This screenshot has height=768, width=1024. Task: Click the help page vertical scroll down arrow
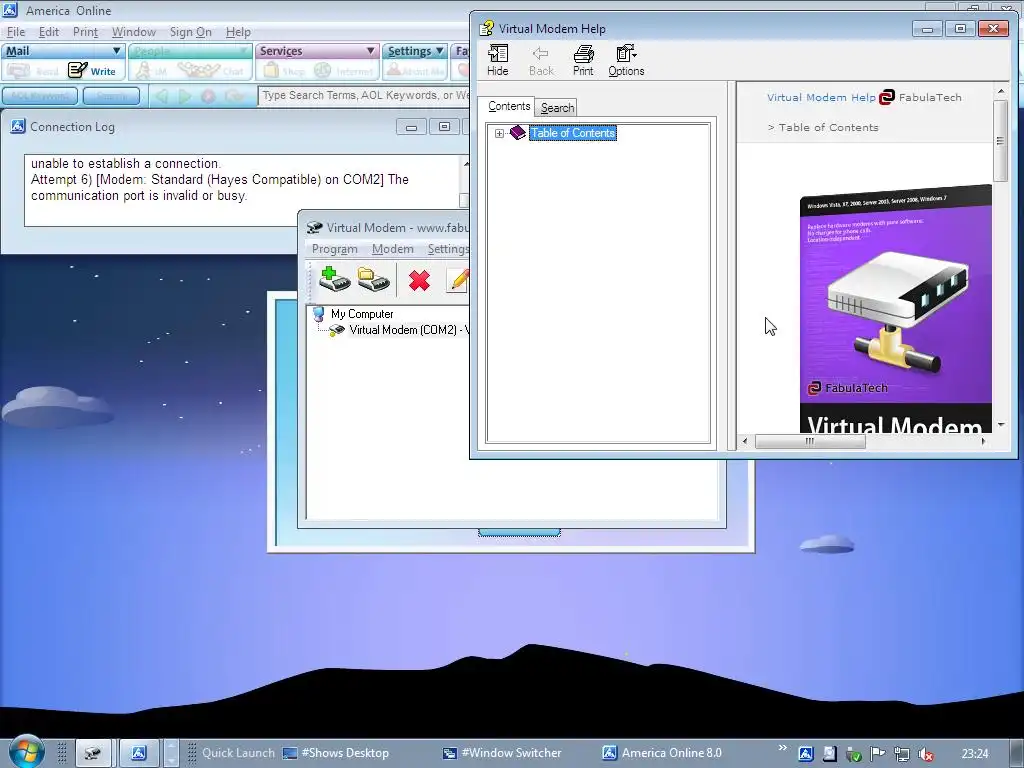(x=1001, y=424)
